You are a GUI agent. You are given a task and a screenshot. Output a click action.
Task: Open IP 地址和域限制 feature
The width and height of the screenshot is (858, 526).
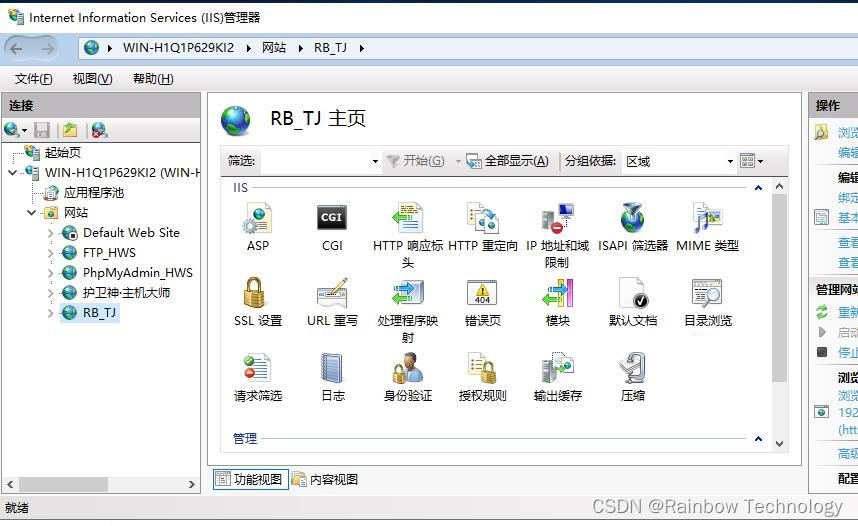click(x=557, y=235)
